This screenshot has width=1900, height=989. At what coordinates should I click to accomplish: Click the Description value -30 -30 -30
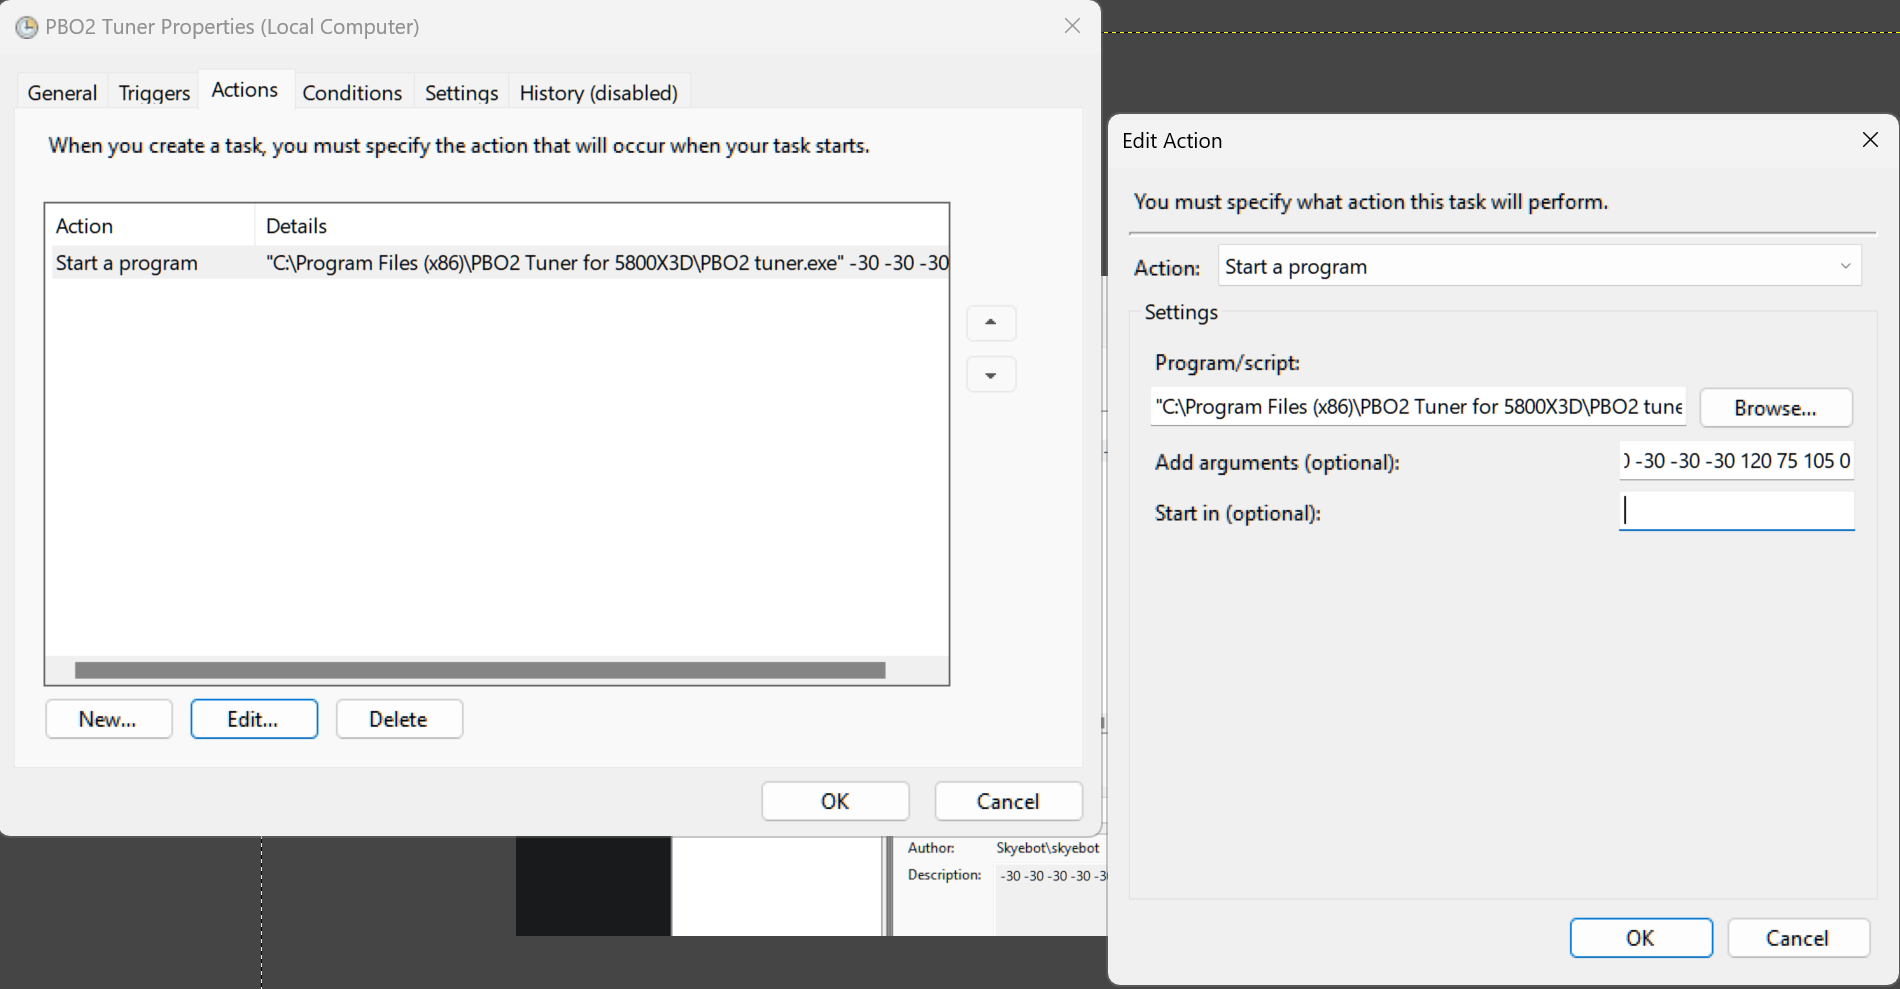tap(1053, 876)
